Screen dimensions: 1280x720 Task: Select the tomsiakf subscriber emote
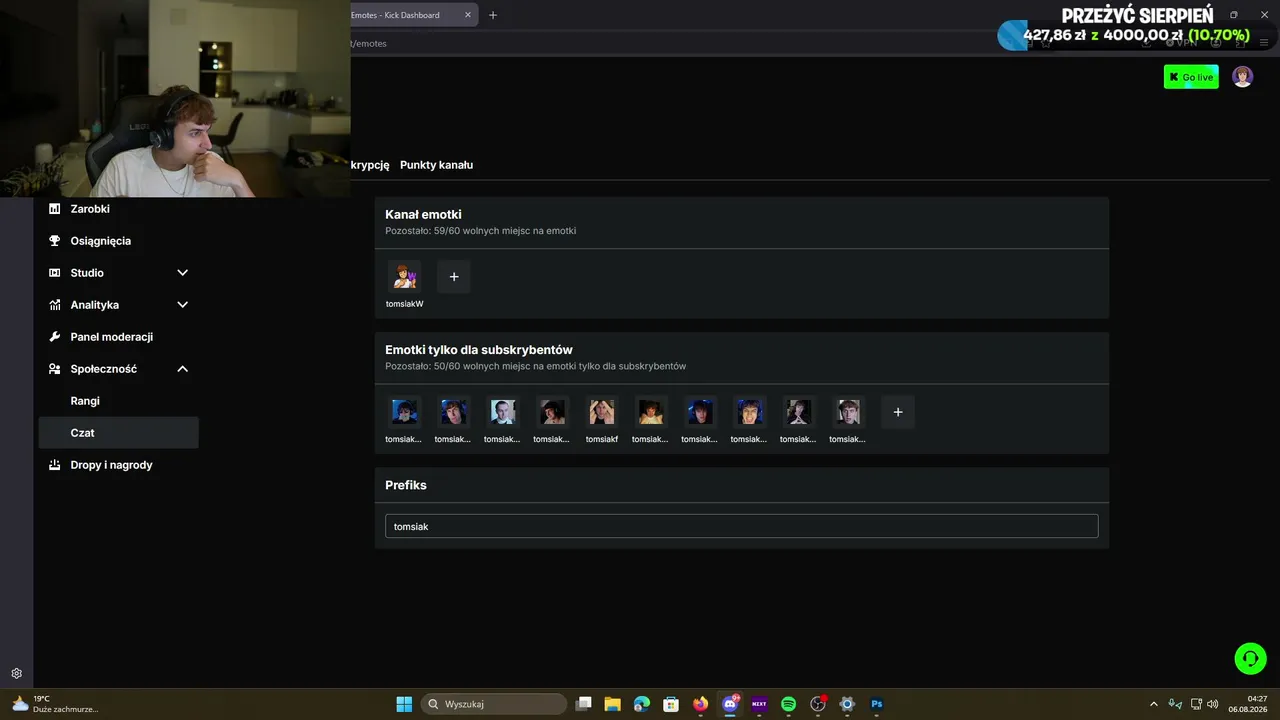[x=601, y=412]
